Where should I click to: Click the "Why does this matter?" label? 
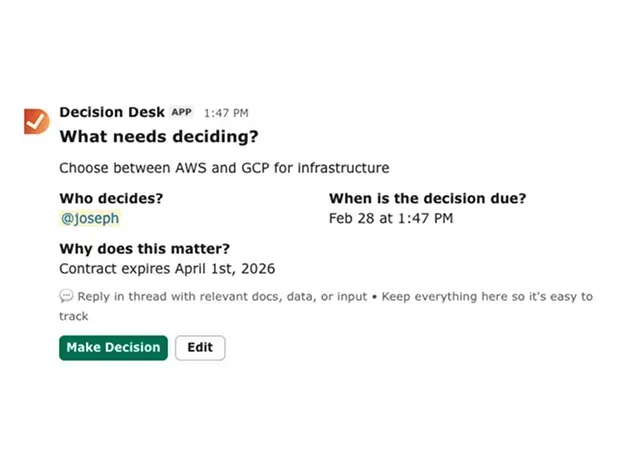144,249
